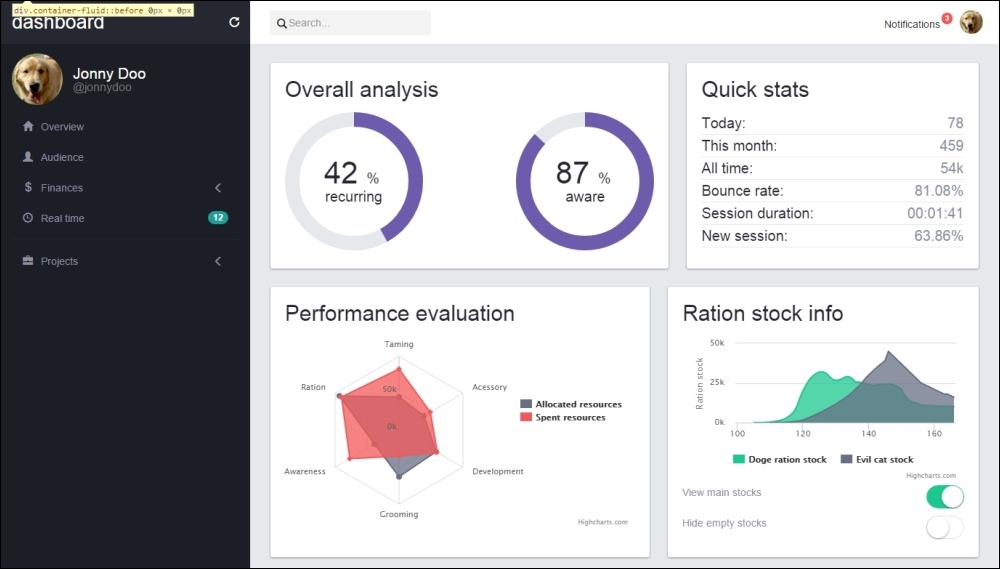
Task: Click the @jonnydoo username link
Action: coord(102,88)
